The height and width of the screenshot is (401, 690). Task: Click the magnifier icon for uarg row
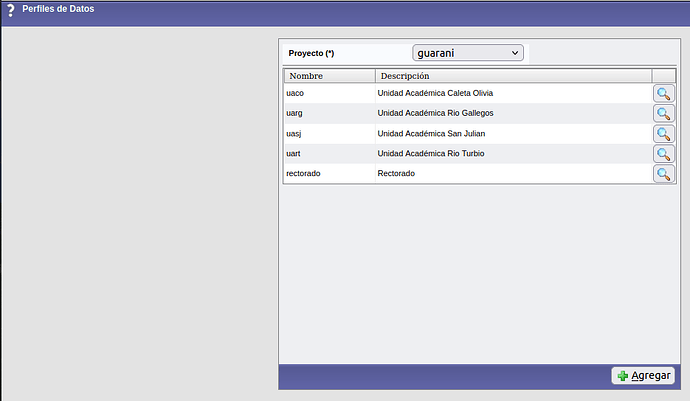click(664, 114)
